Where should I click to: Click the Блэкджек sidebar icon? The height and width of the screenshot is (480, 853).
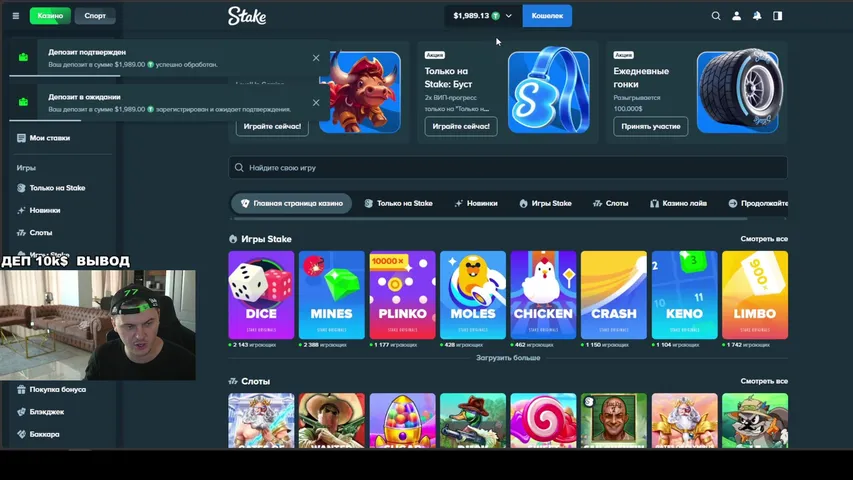(21, 411)
